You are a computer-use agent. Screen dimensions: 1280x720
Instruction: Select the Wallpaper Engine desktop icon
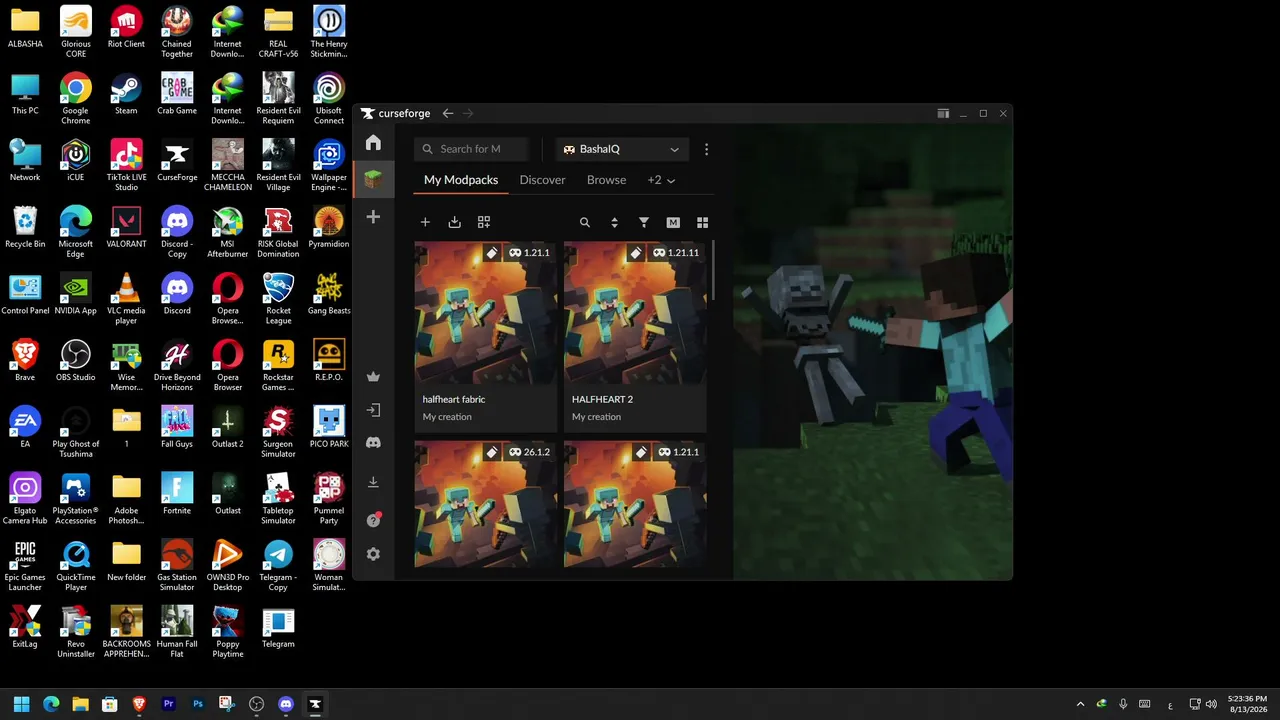tap(329, 165)
